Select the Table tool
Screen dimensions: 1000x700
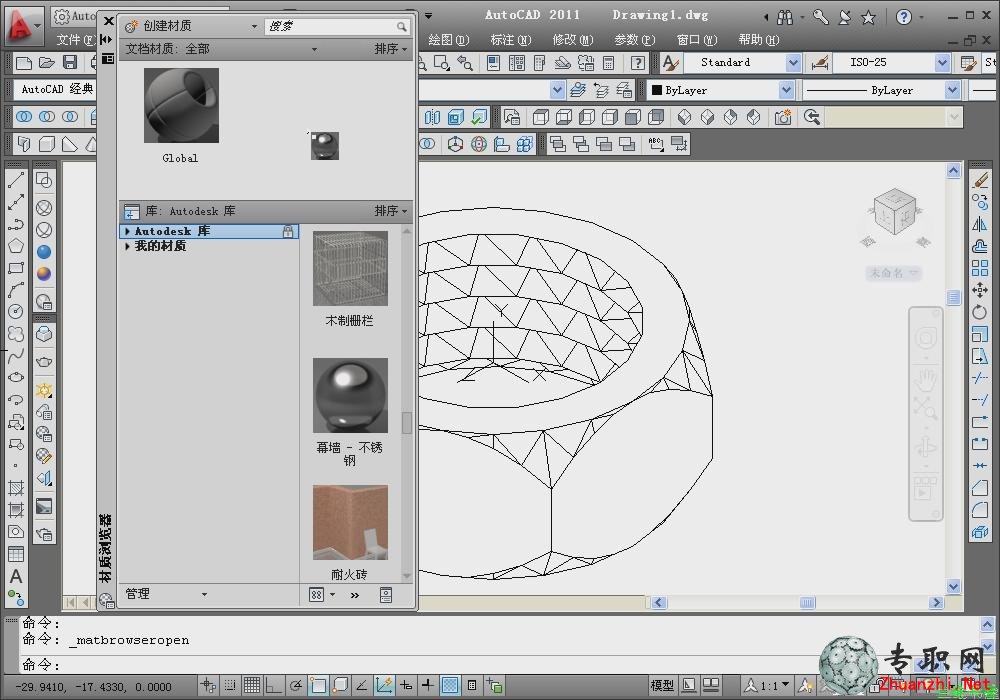(16, 553)
